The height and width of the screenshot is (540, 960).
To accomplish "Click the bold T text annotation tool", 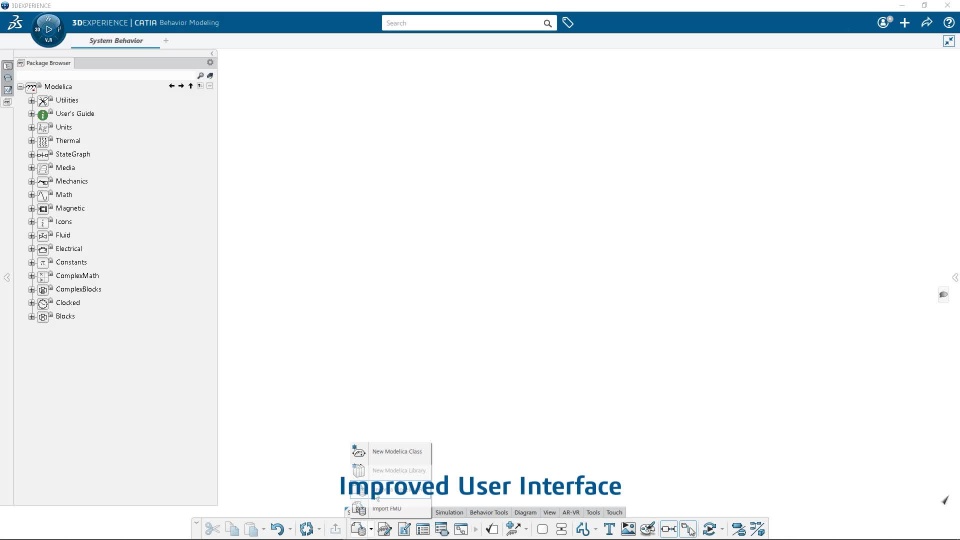I will tap(609, 529).
